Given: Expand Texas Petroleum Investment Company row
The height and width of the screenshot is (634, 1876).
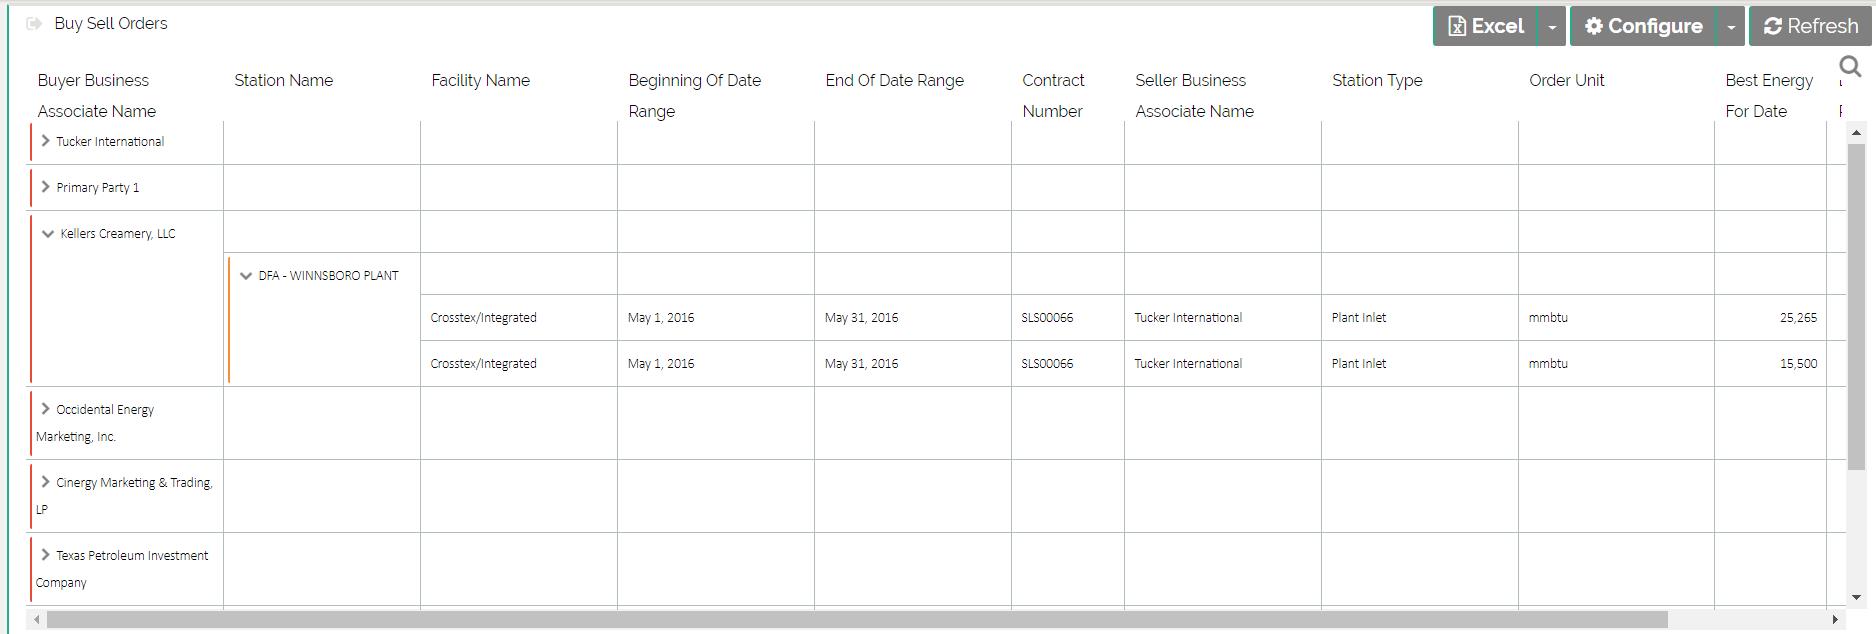Looking at the screenshot, I should pyautogui.click(x=46, y=555).
